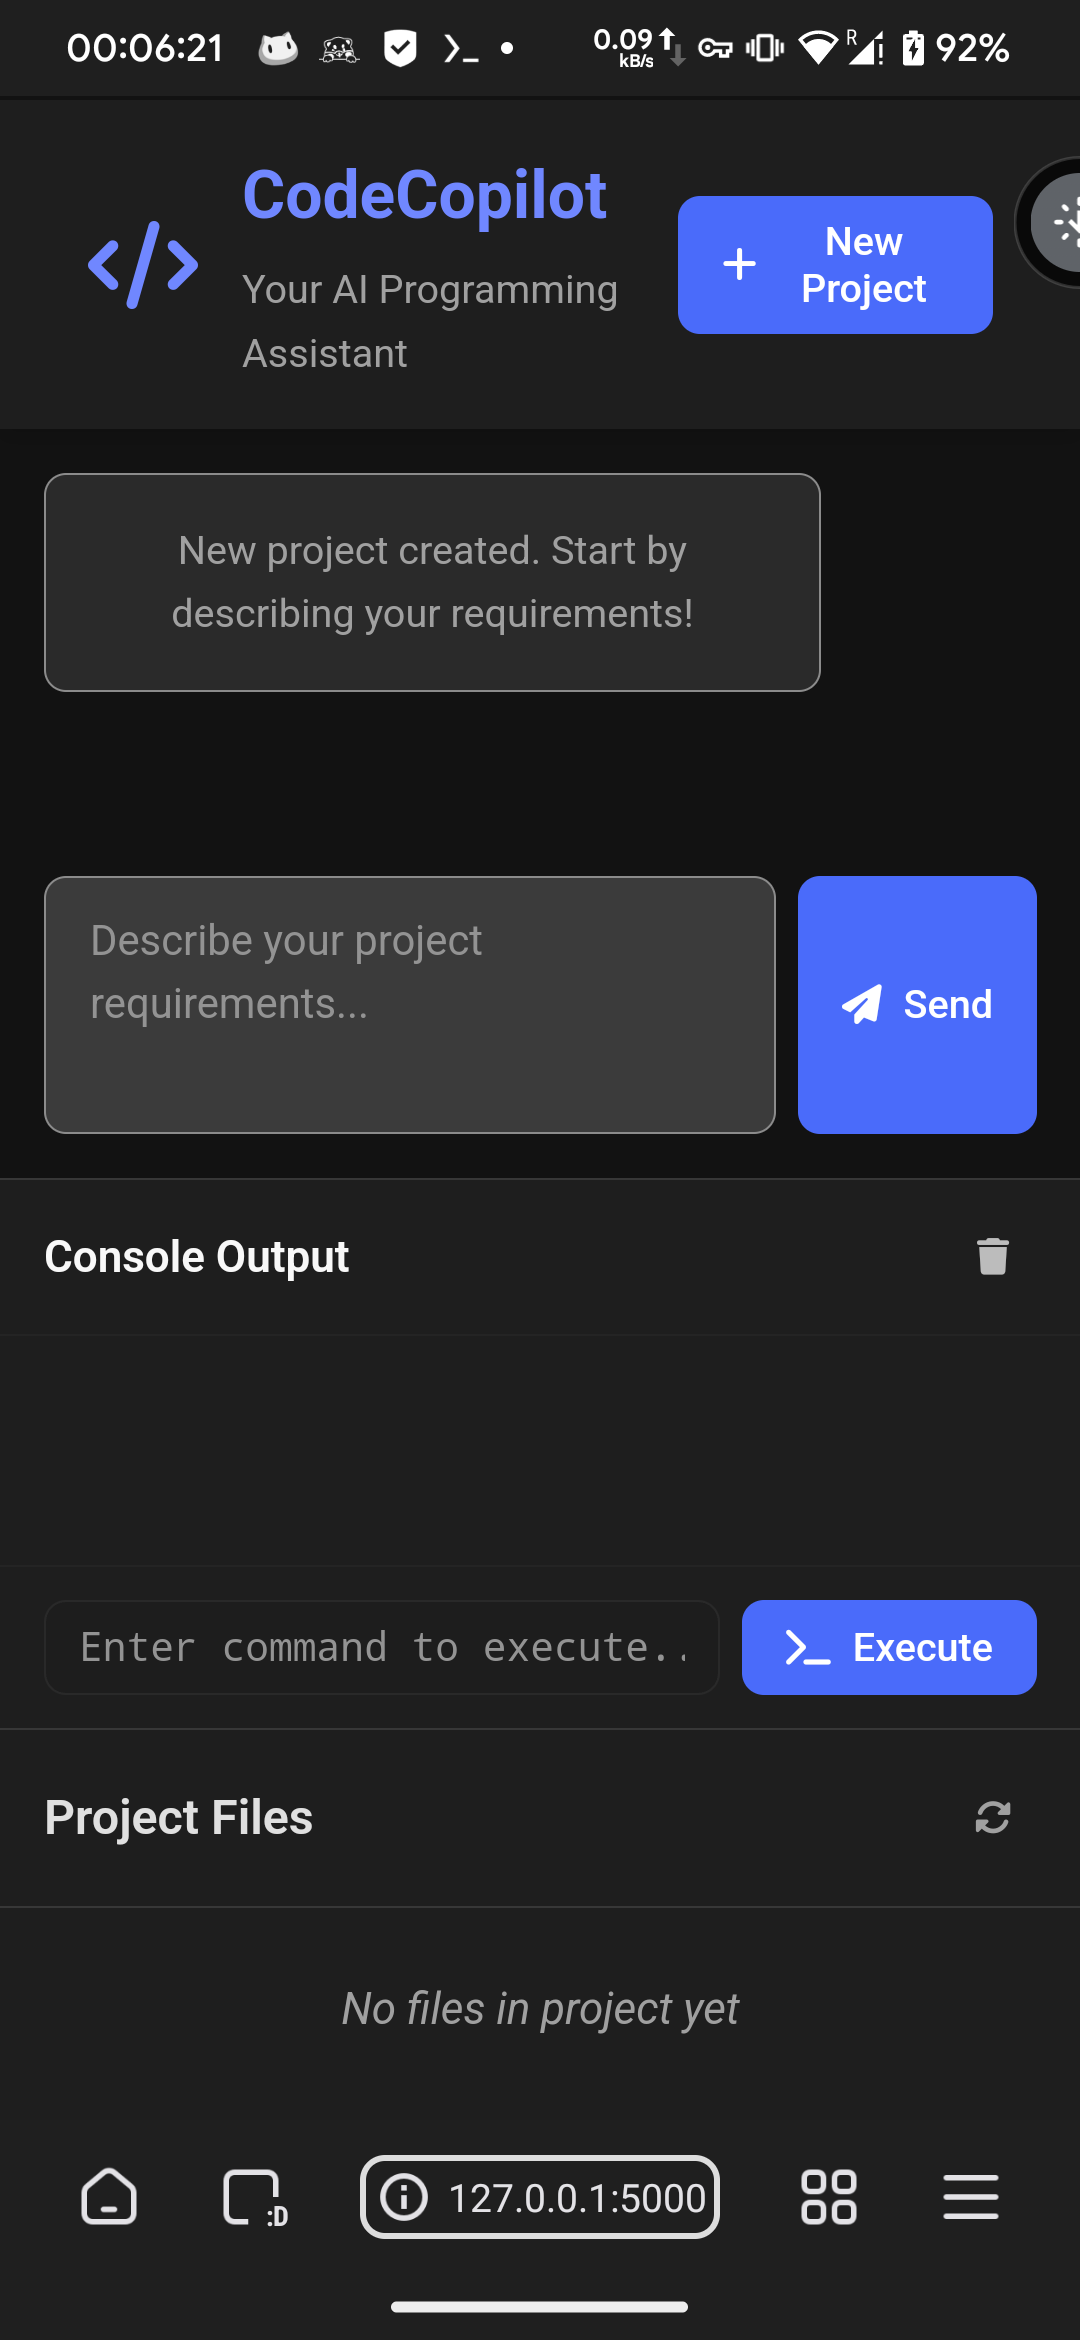Tap the New project created message bubble

432,582
